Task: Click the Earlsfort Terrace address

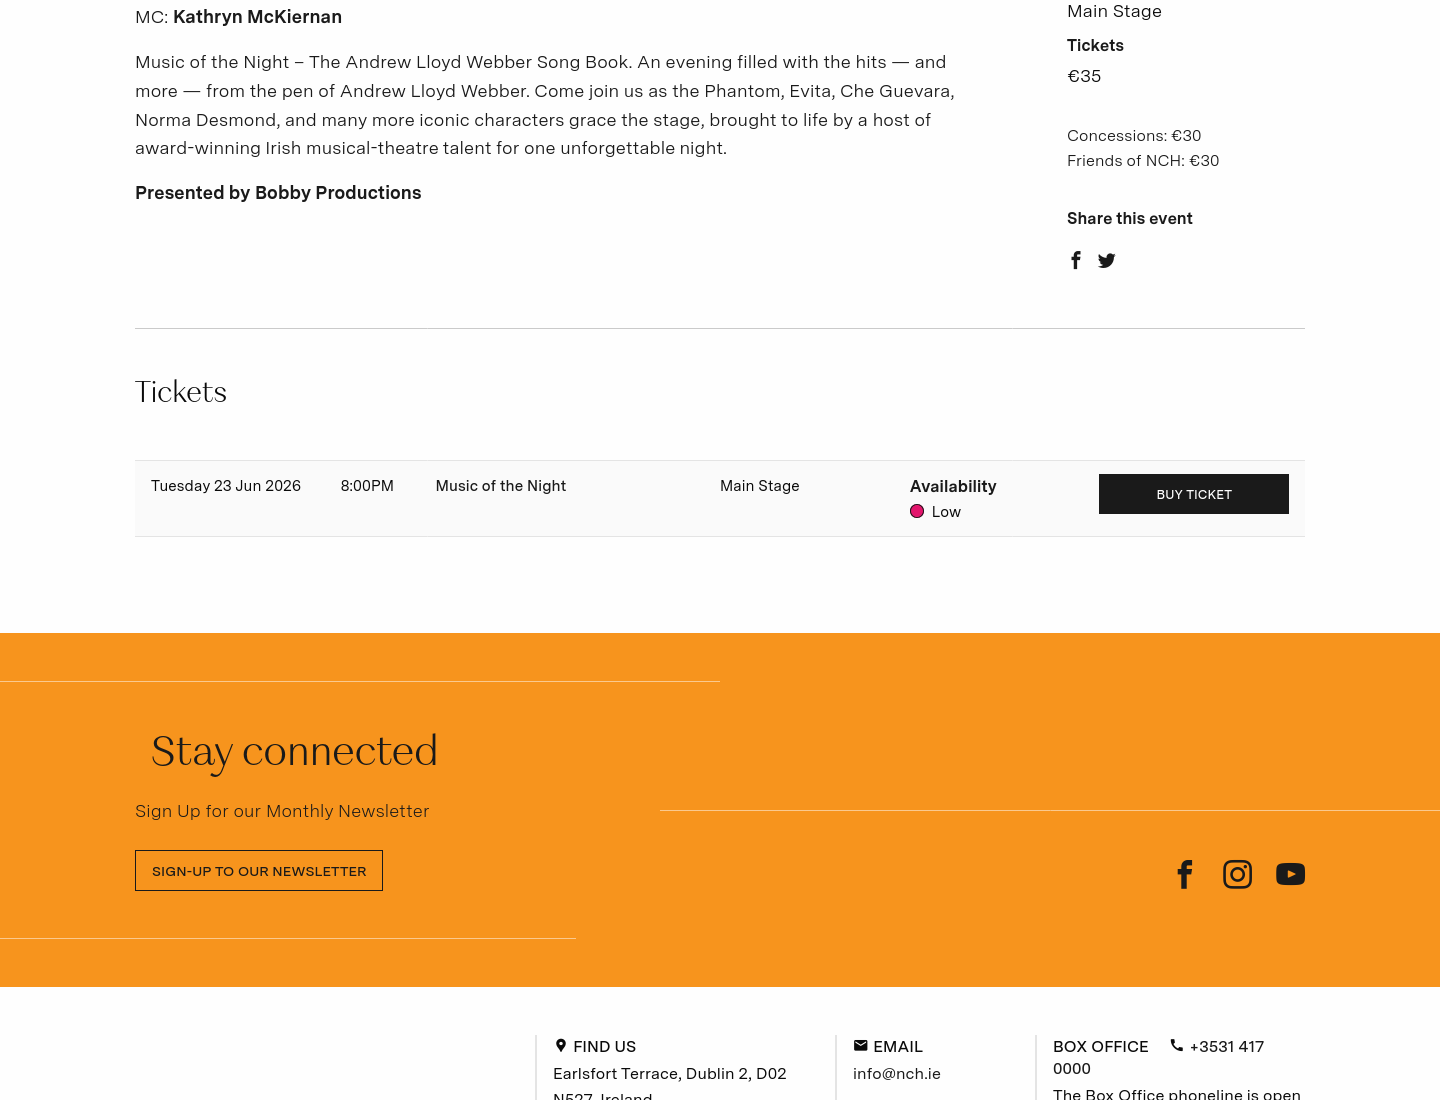Action: click(x=670, y=1084)
